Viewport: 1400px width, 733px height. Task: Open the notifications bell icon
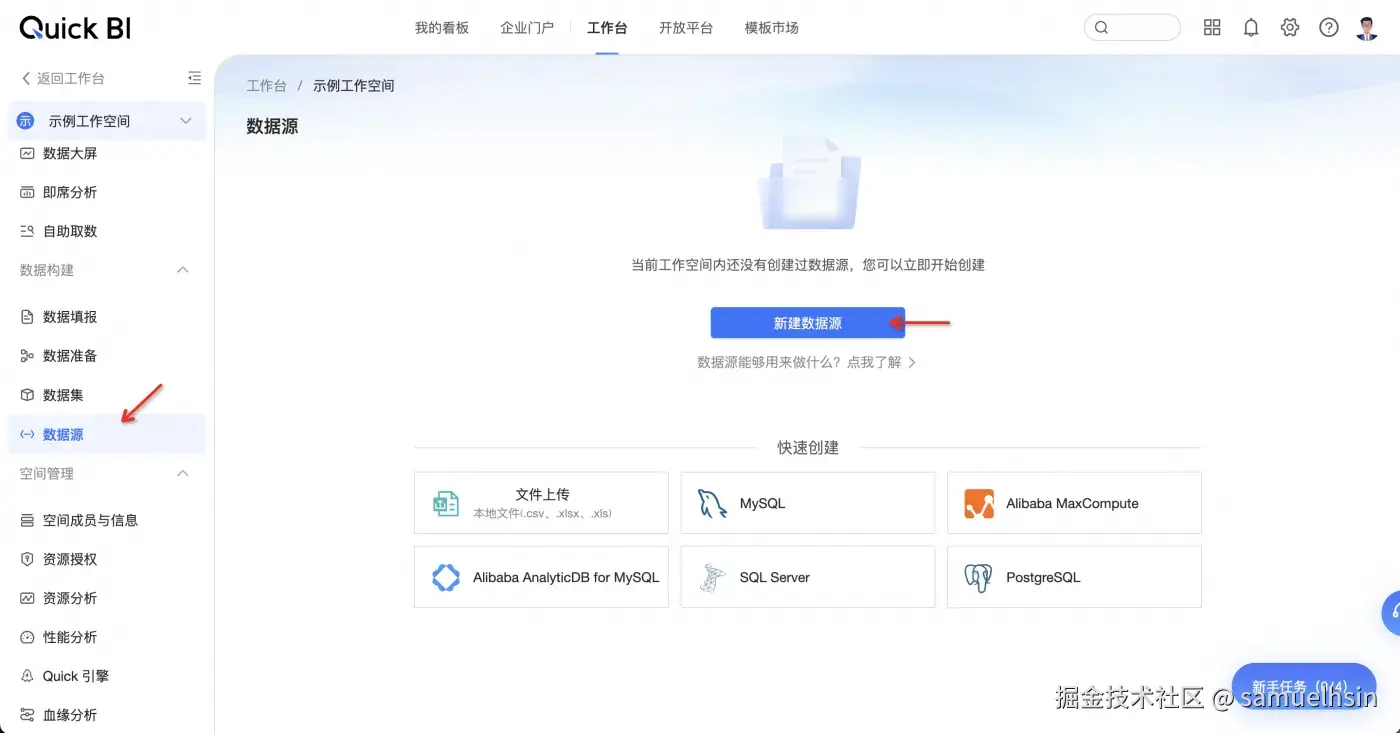[1251, 28]
